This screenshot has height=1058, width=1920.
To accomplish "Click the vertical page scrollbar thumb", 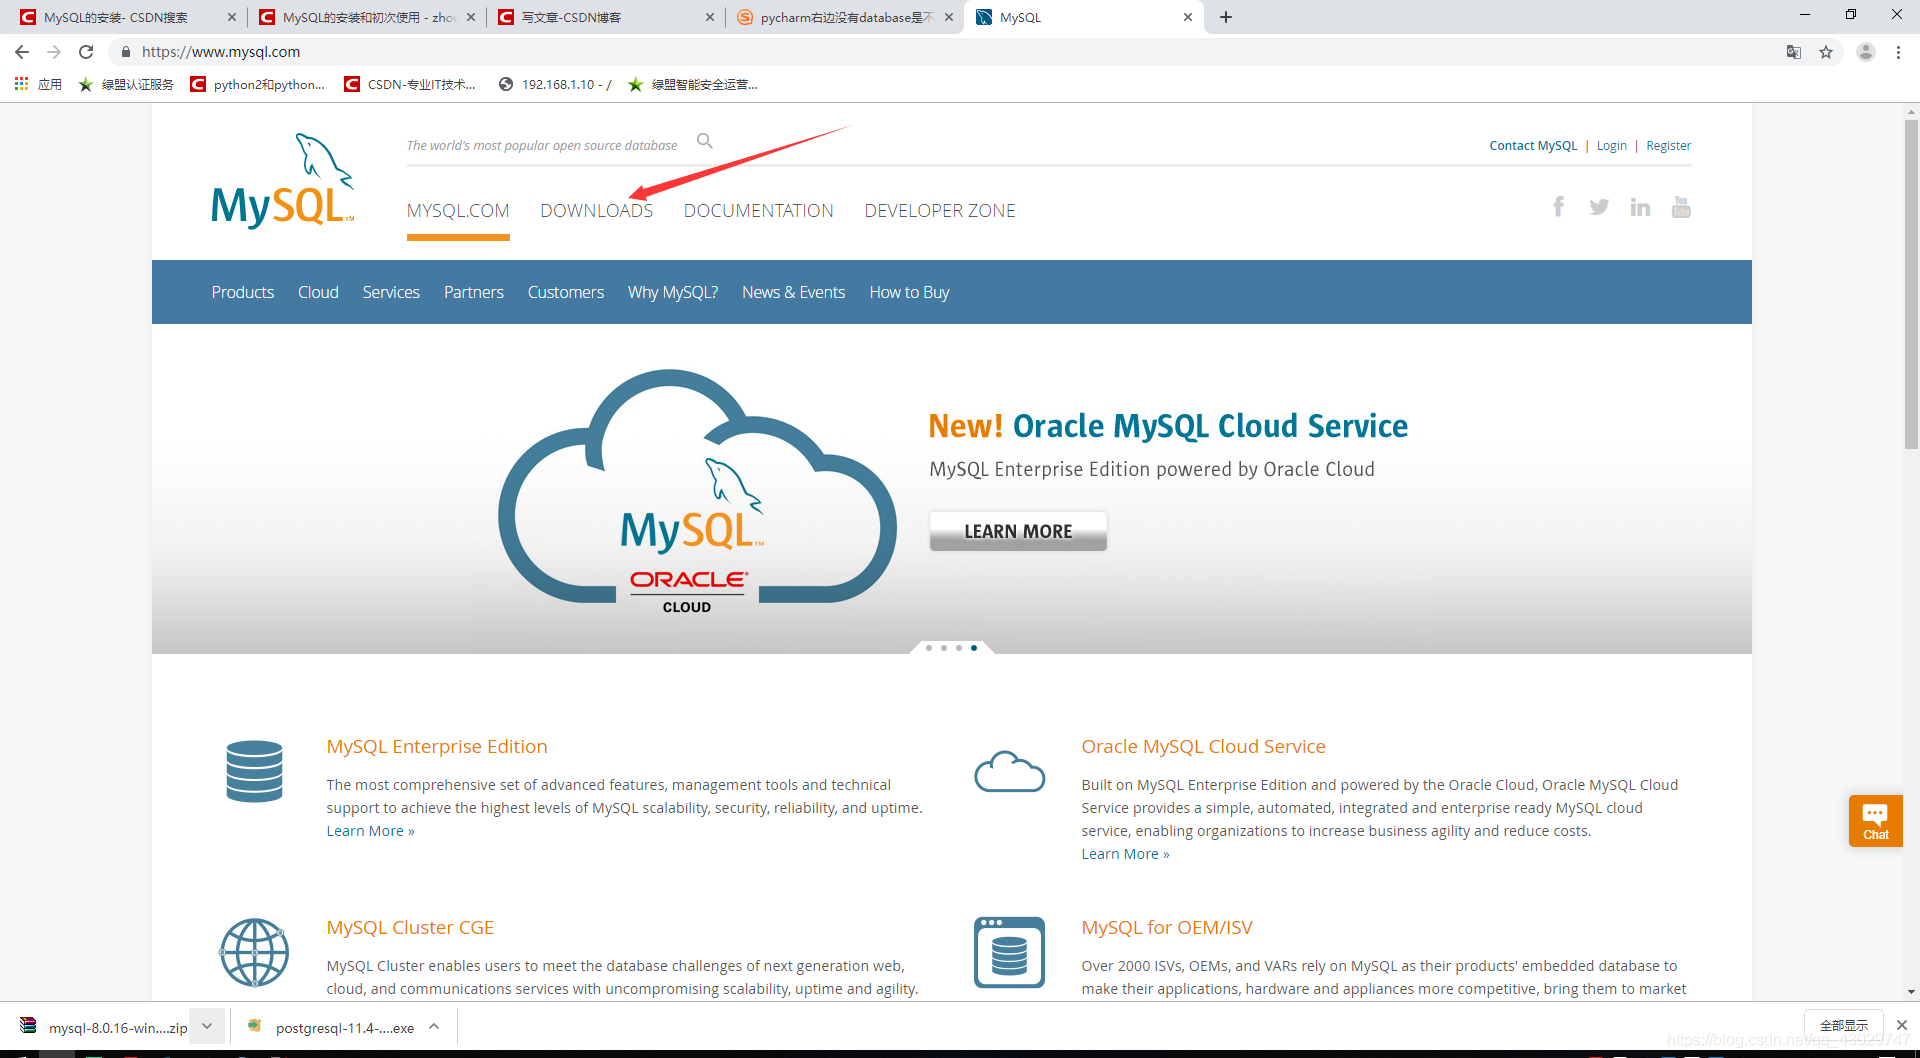I will (x=1911, y=284).
